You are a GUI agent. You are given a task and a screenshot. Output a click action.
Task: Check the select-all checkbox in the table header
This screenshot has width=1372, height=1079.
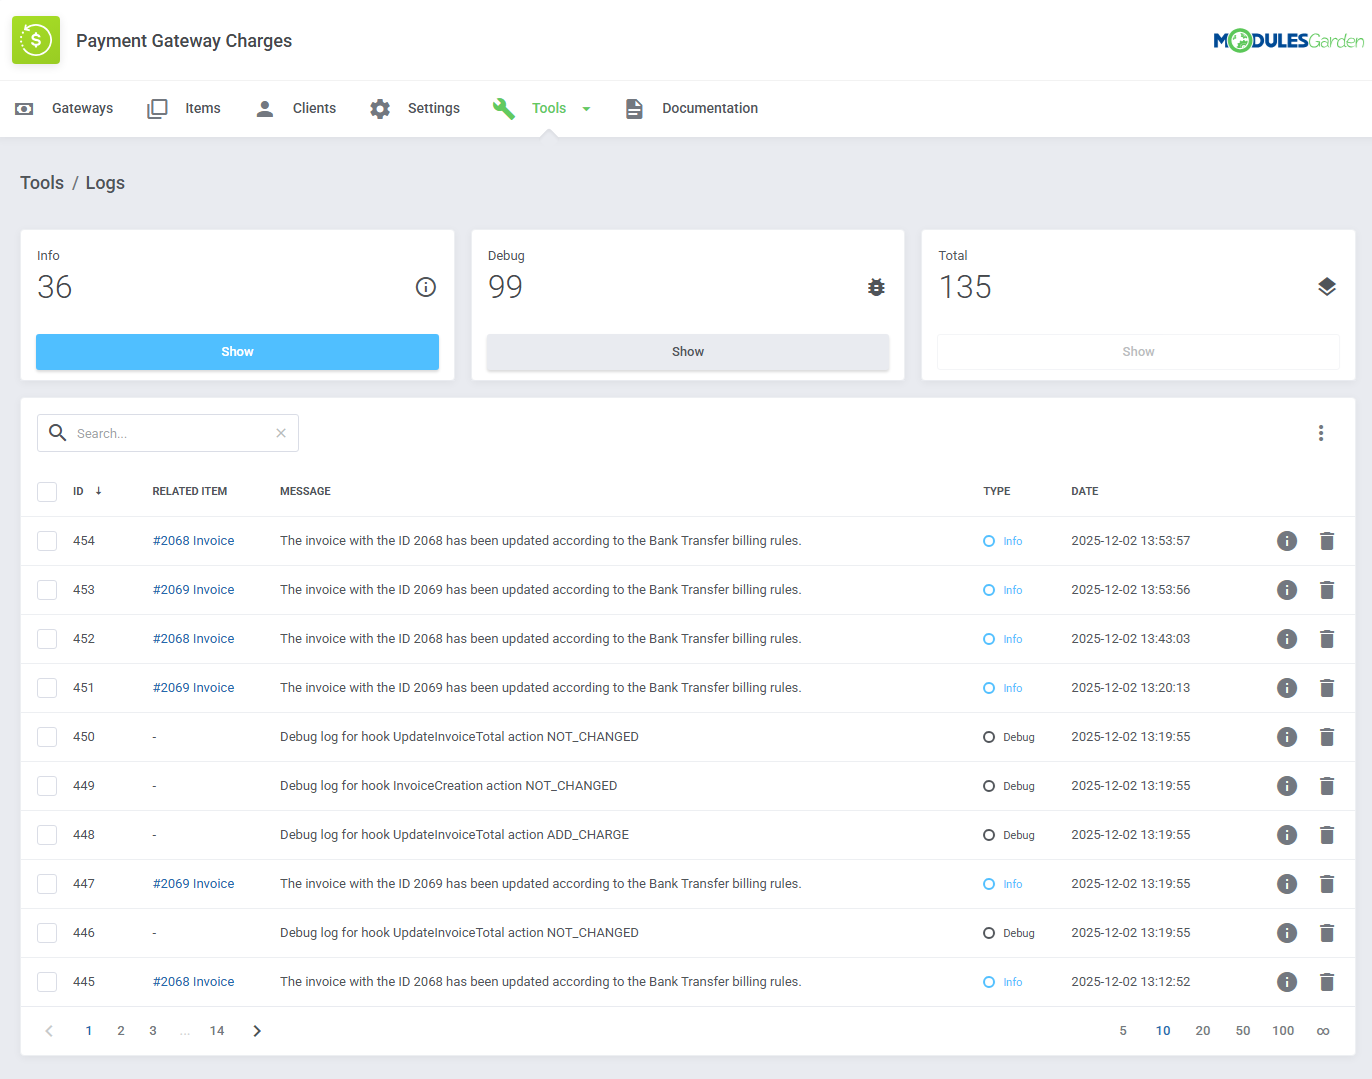tap(47, 491)
